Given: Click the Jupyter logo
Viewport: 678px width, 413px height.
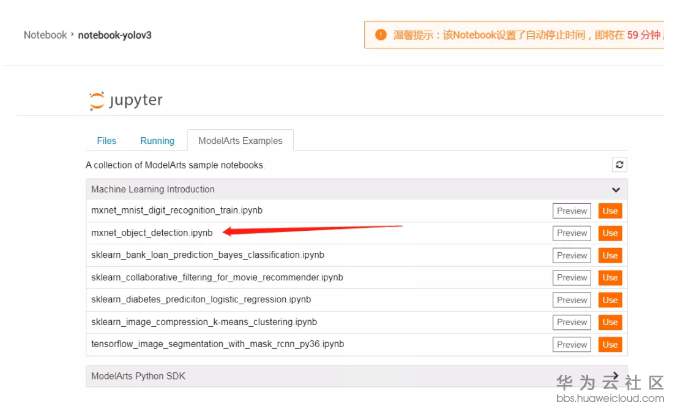Looking at the screenshot, I should click(x=125, y=100).
